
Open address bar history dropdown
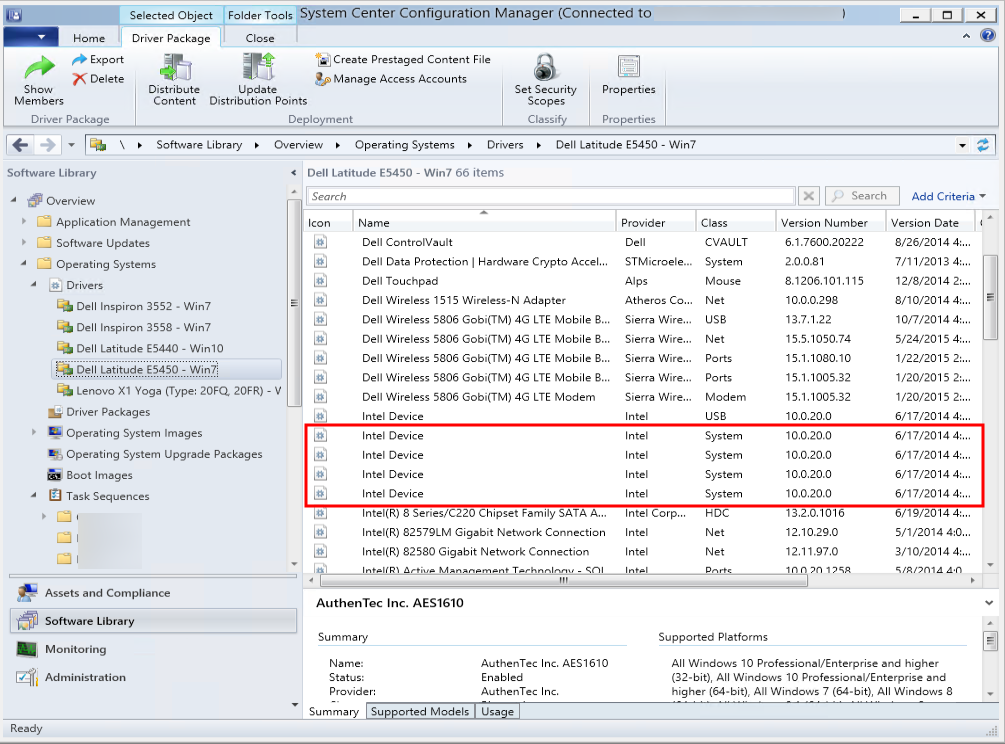pyautogui.click(x=962, y=145)
